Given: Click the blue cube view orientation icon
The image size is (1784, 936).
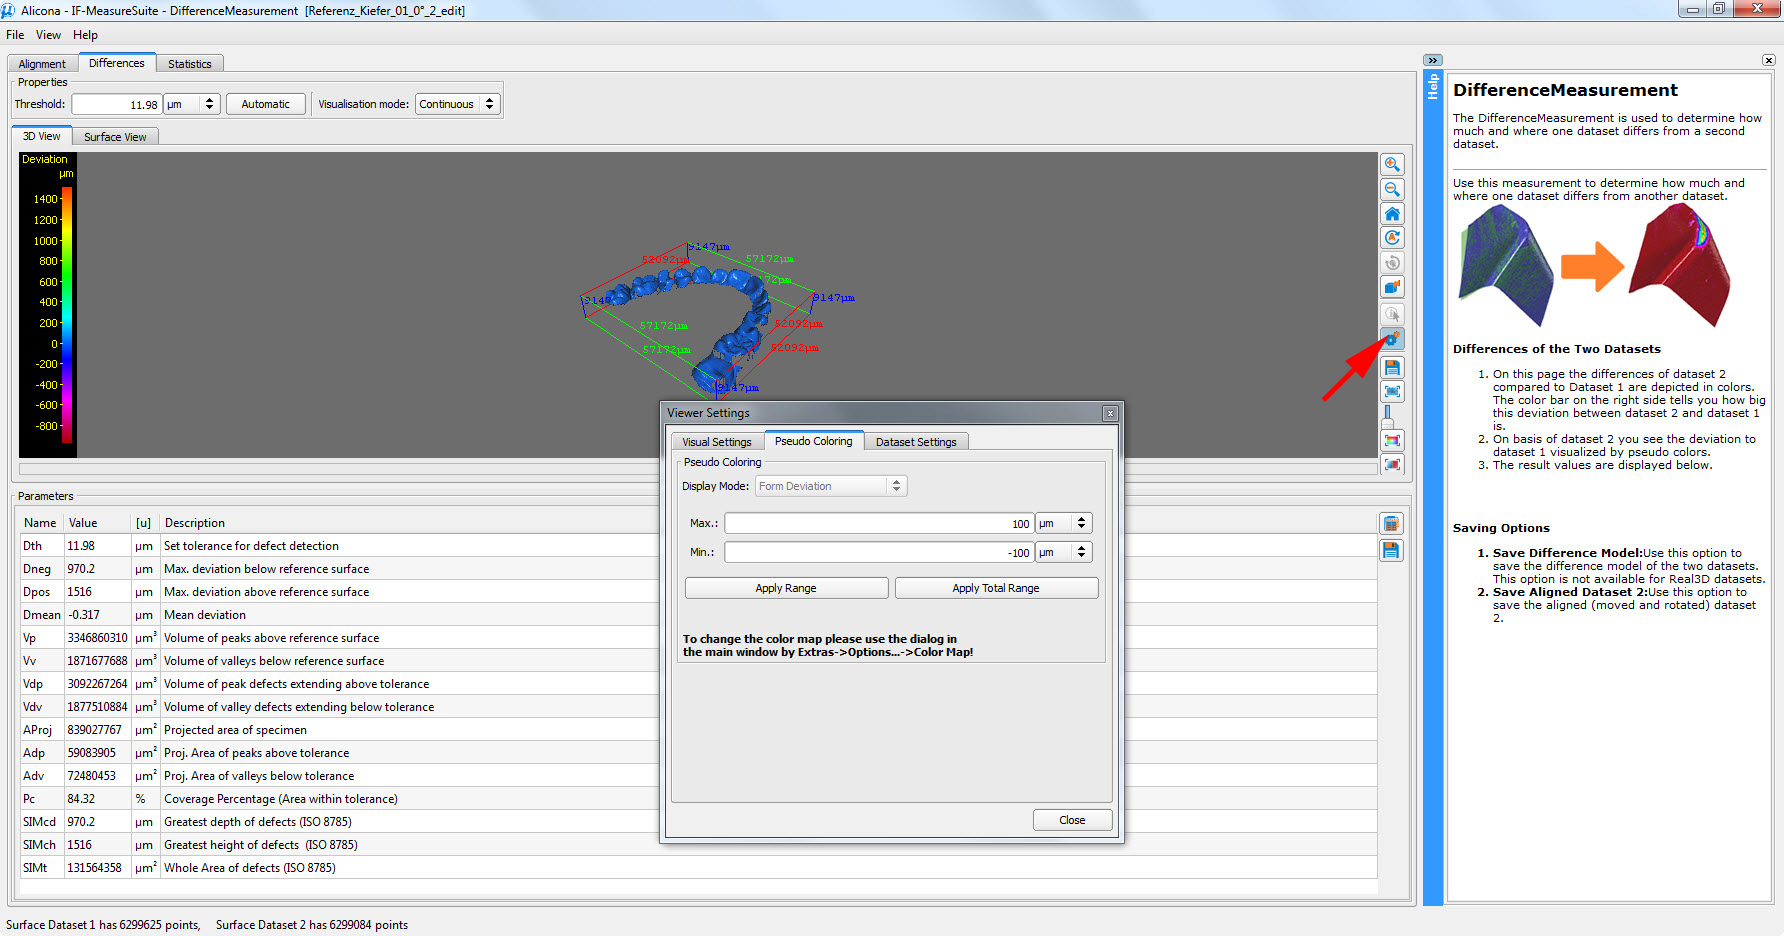Looking at the screenshot, I should point(1392,287).
